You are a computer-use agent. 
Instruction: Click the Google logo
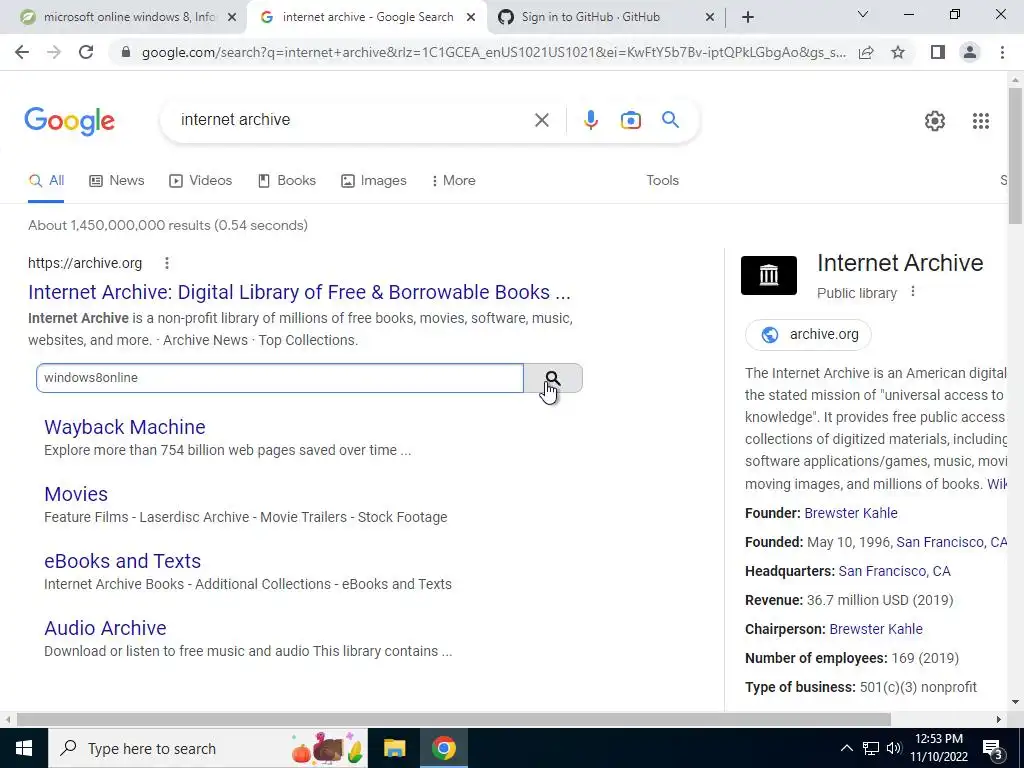point(69,121)
